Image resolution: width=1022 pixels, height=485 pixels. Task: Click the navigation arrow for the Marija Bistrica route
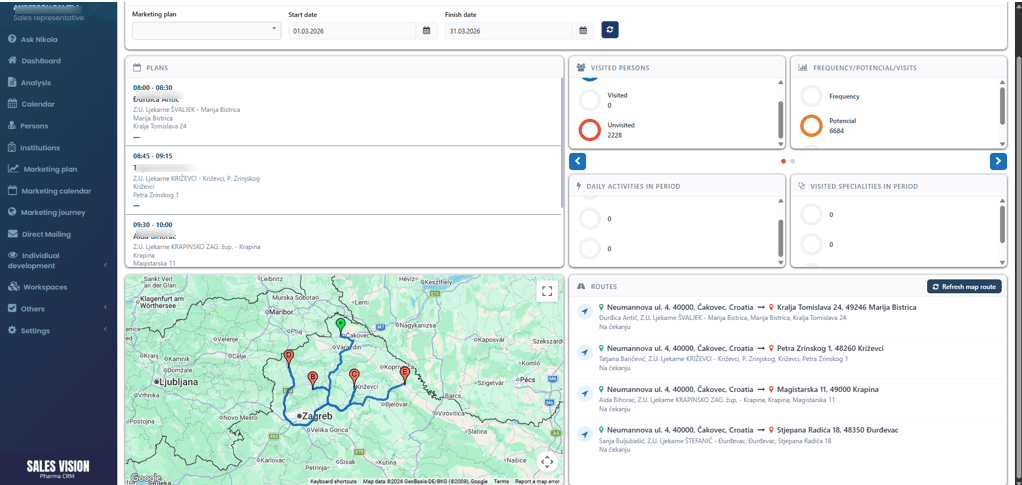click(x=584, y=312)
